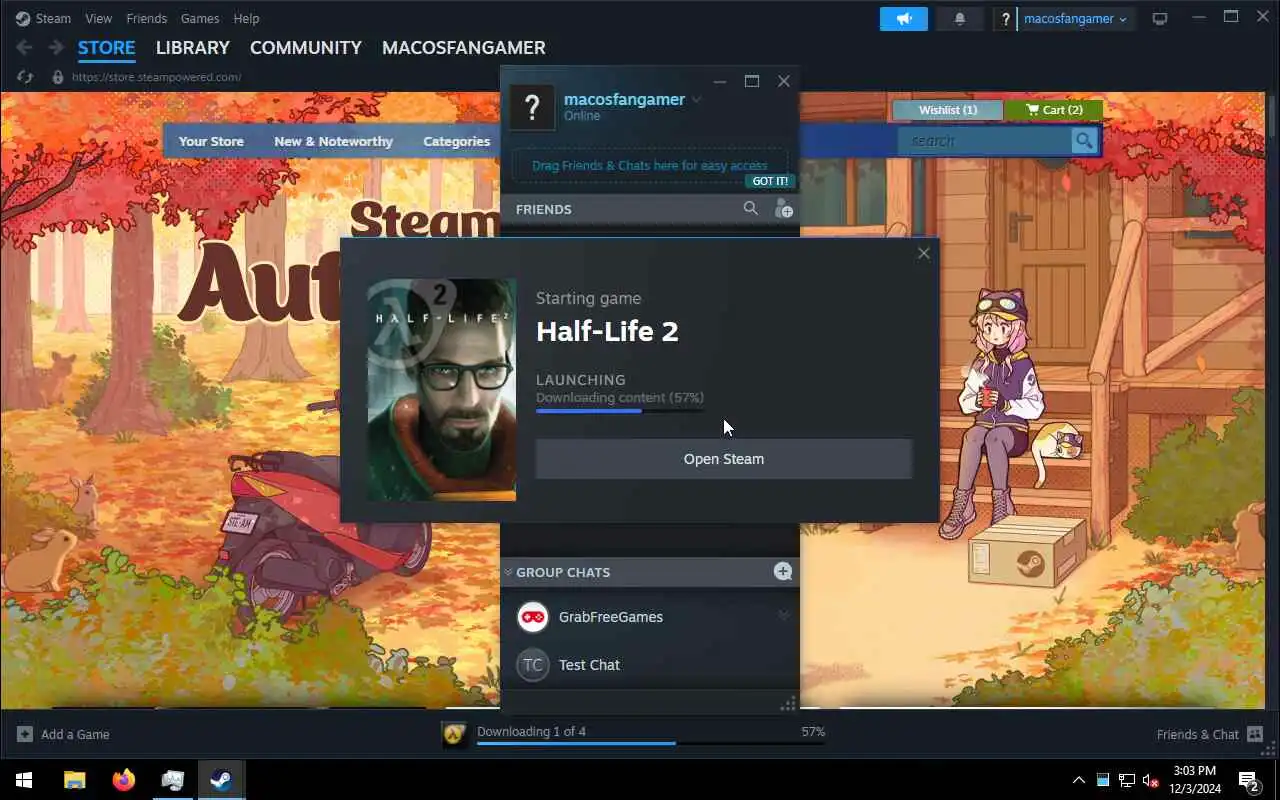Open the Windows notification center
Viewport: 1280px width, 800px height.
click(1248, 780)
